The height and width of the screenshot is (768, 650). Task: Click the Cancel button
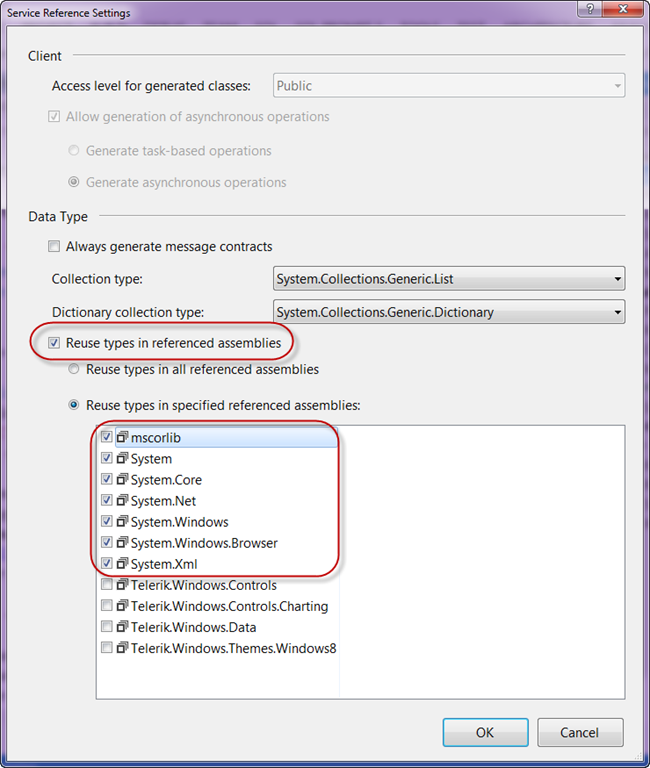(x=579, y=732)
